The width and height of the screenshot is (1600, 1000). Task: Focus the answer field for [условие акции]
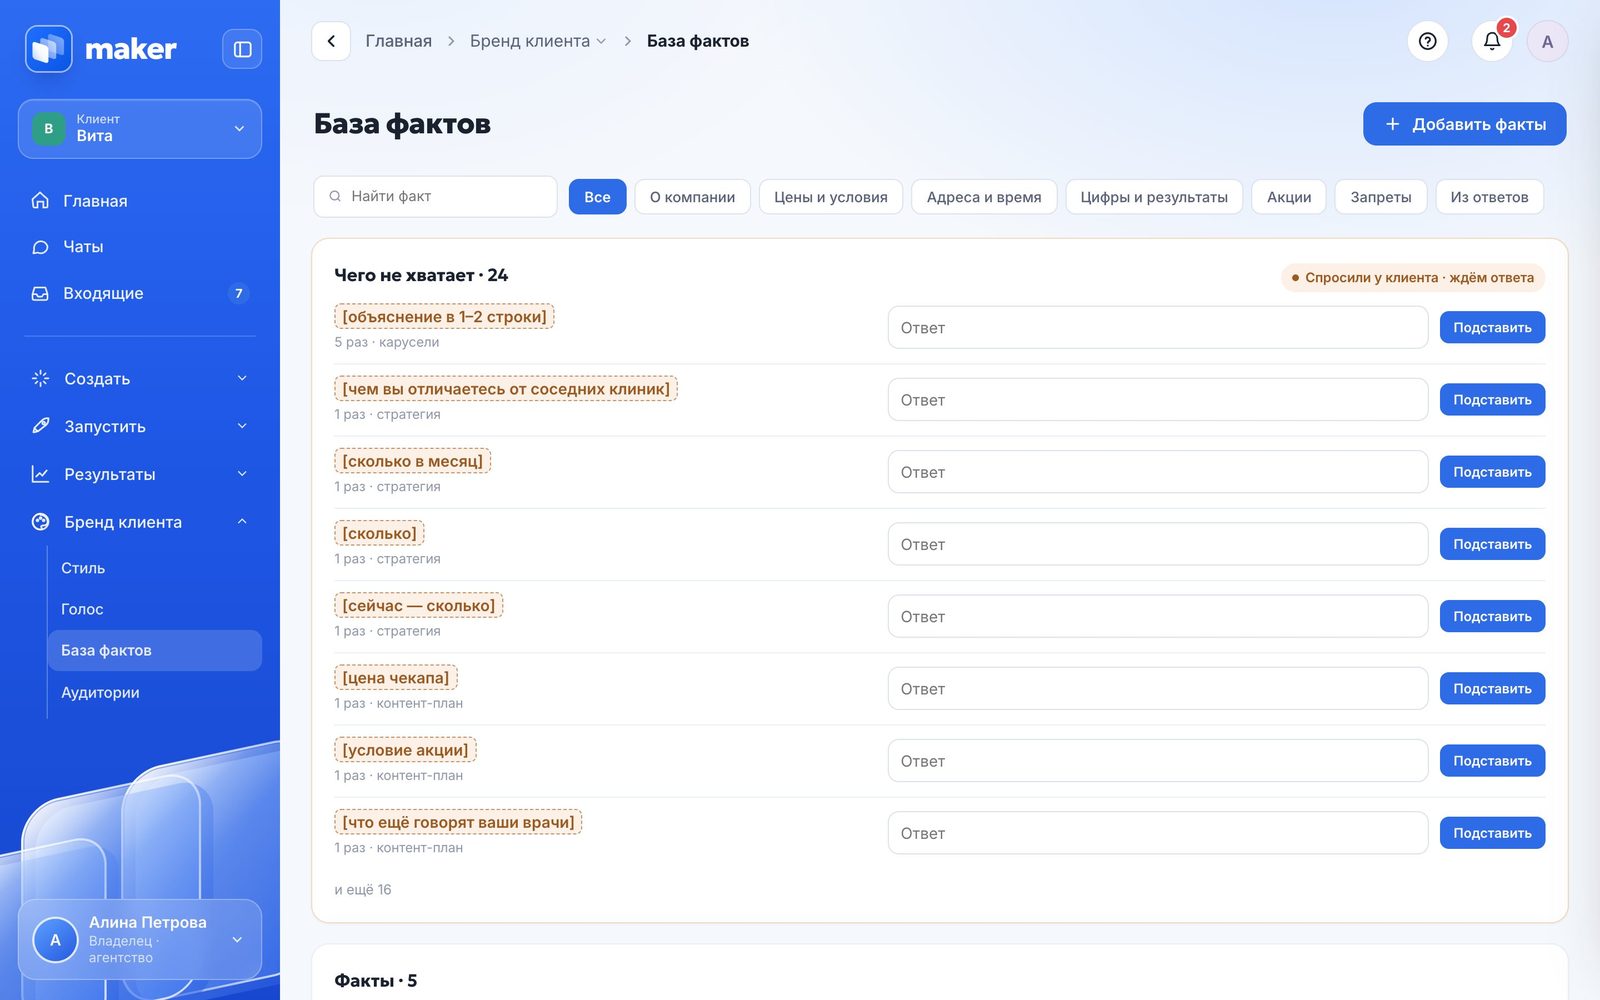[1158, 761]
